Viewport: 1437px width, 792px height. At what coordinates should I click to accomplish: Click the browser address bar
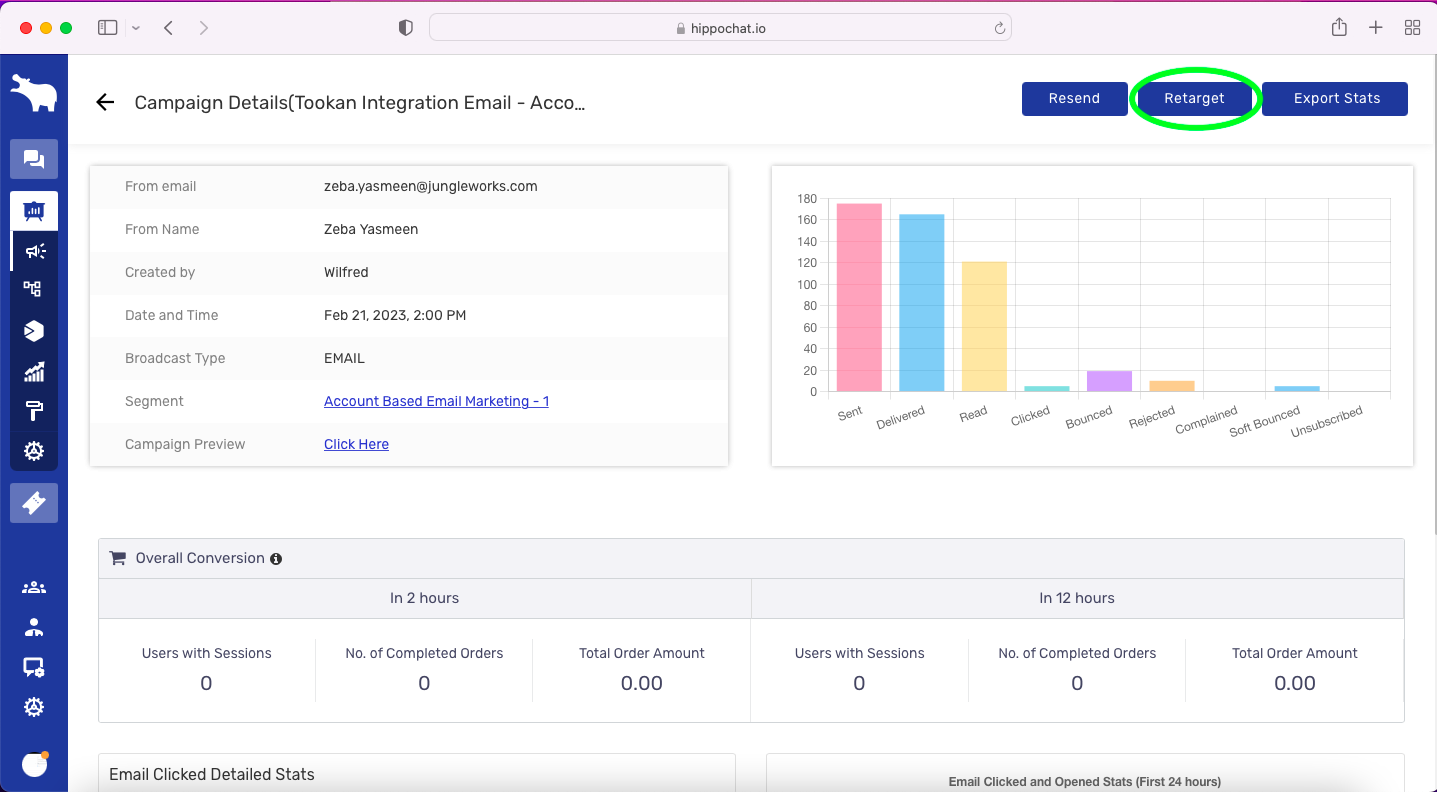tap(720, 28)
